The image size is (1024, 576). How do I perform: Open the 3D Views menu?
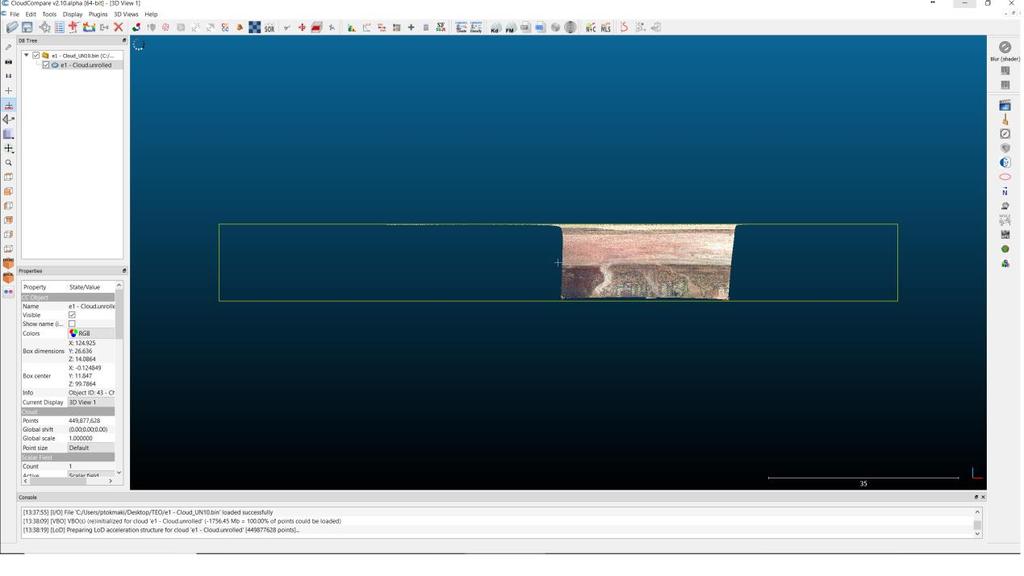126,14
